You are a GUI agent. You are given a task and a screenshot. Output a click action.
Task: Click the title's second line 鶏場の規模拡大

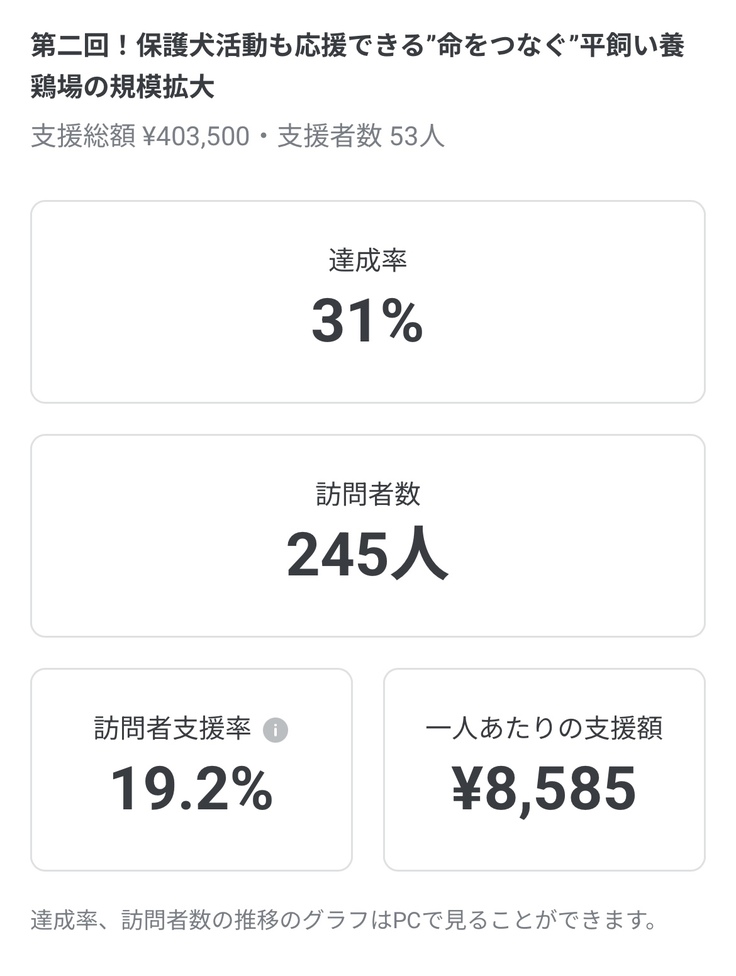click(122, 89)
